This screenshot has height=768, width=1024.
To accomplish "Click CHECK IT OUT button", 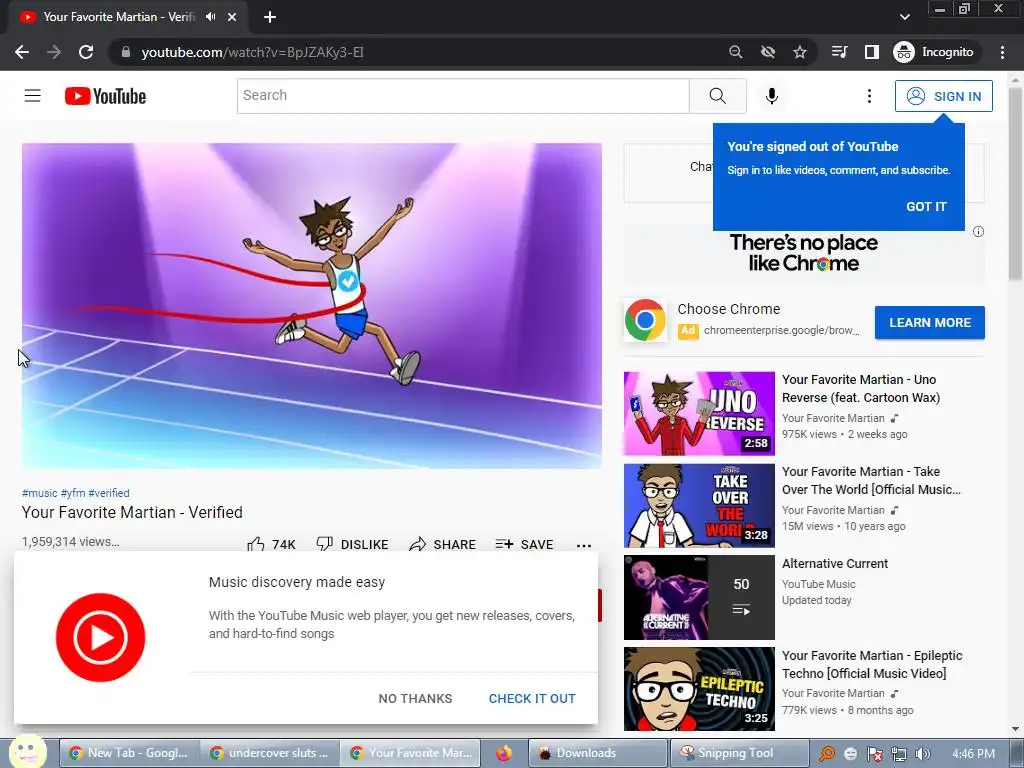I will pyautogui.click(x=532, y=699).
